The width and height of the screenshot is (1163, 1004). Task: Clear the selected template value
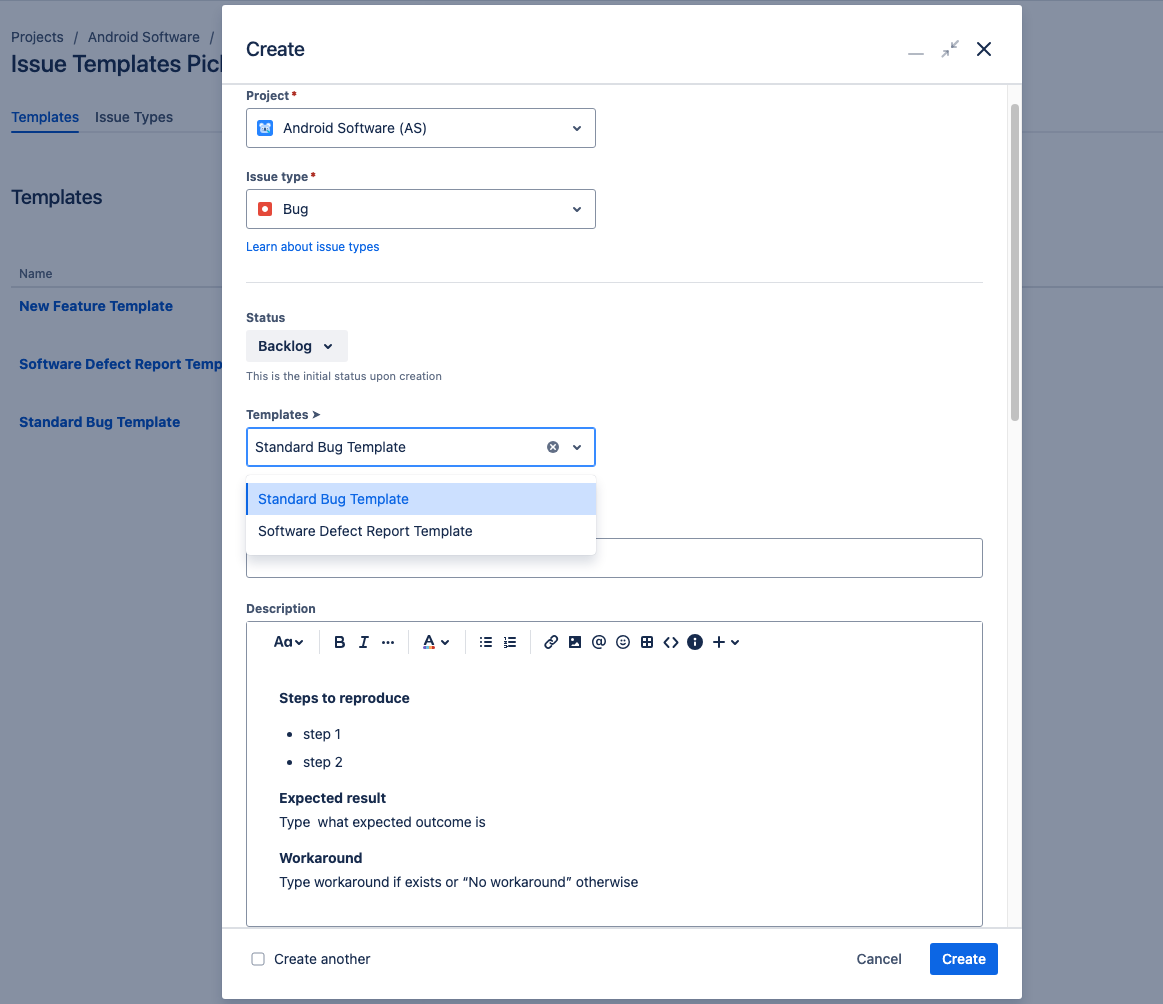553,447
